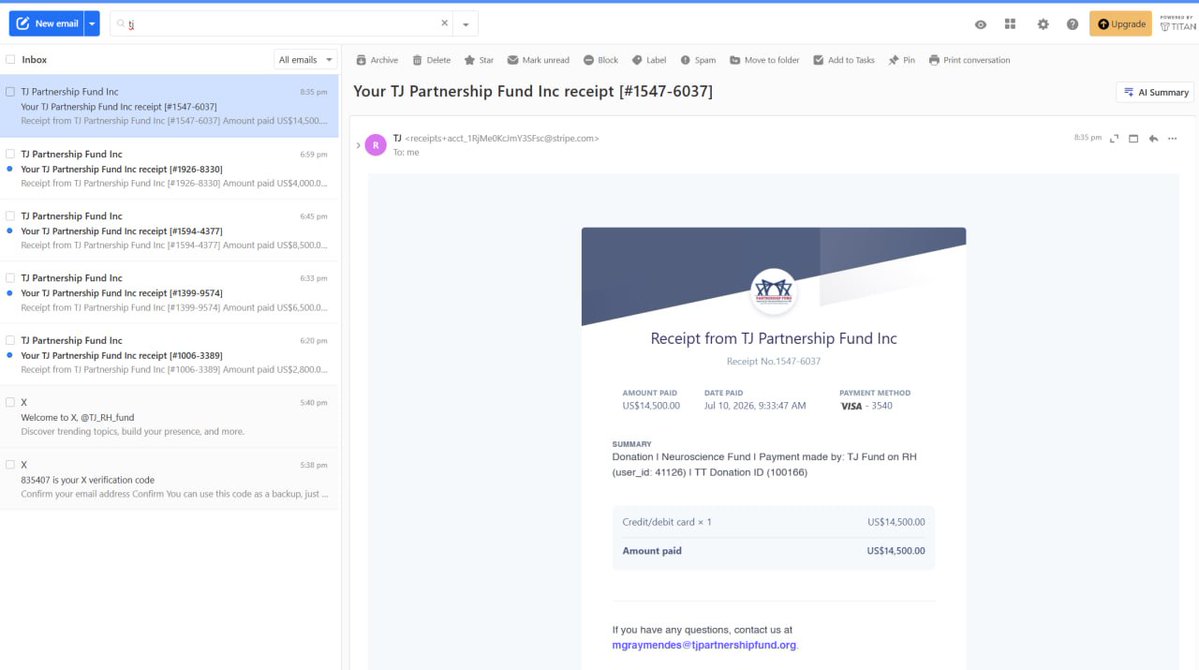Expand the email to full view icon

pos(1114,138)
